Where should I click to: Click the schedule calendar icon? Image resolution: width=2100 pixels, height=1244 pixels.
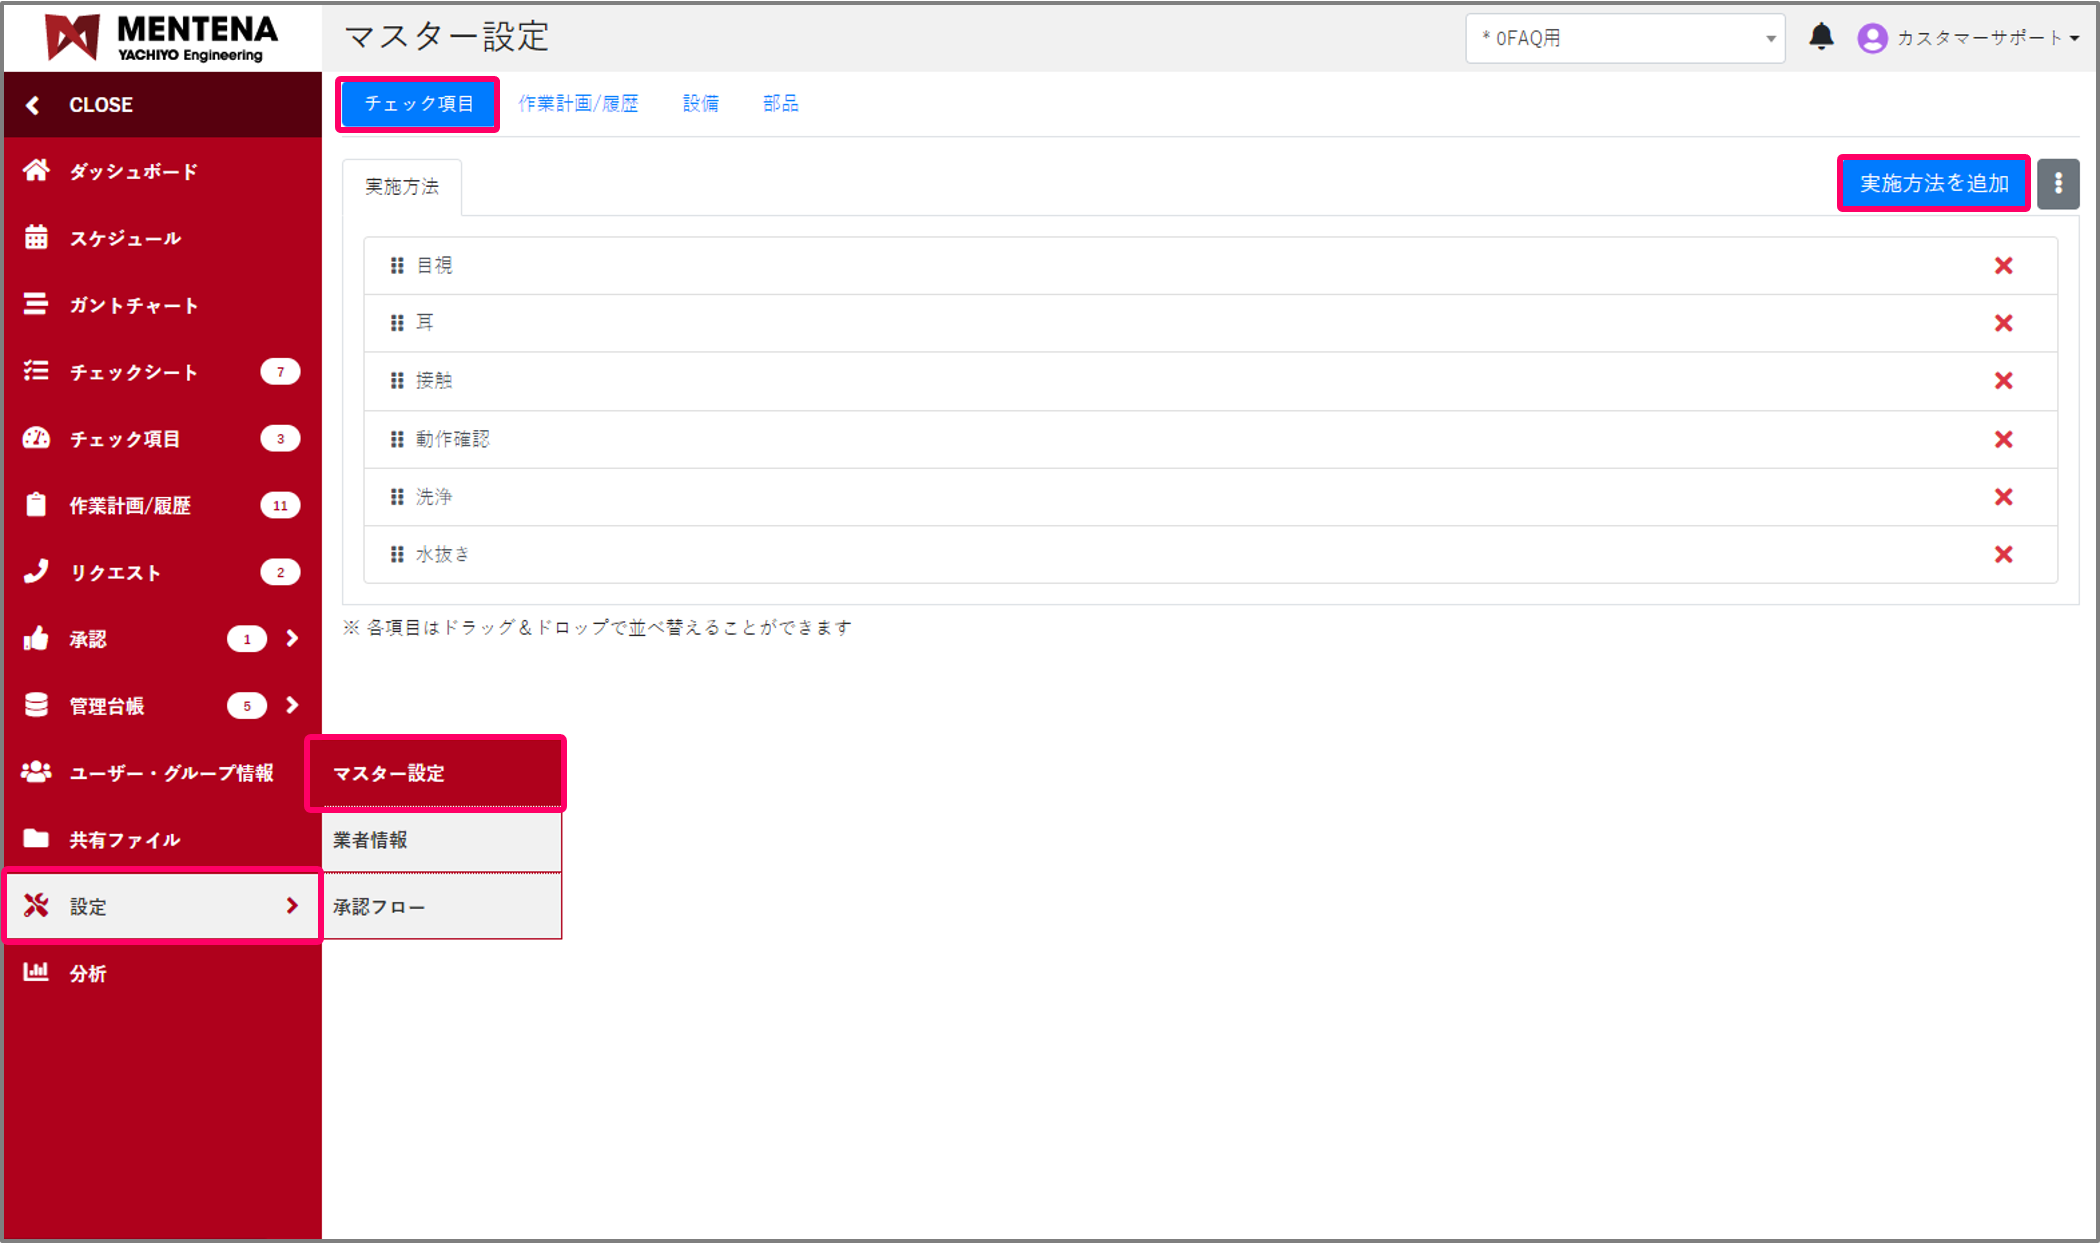[36, 238]
